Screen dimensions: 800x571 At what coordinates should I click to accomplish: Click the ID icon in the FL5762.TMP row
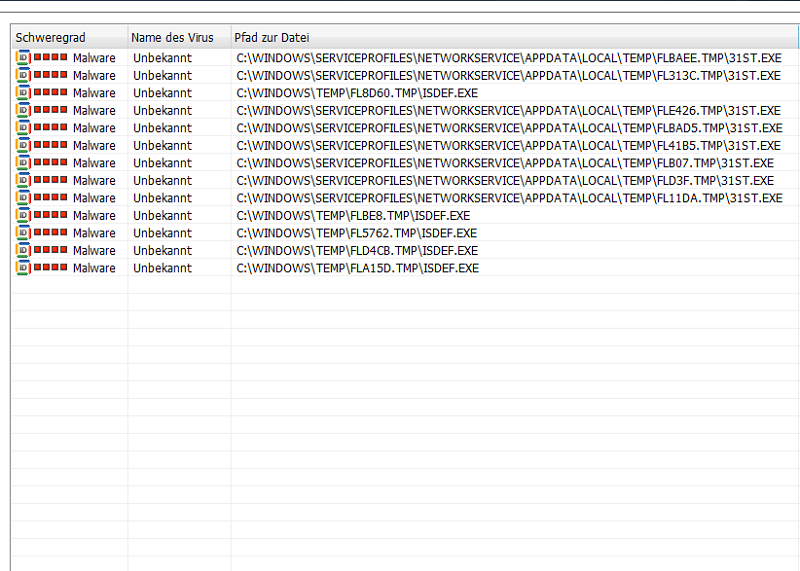[x=23, y=233]
